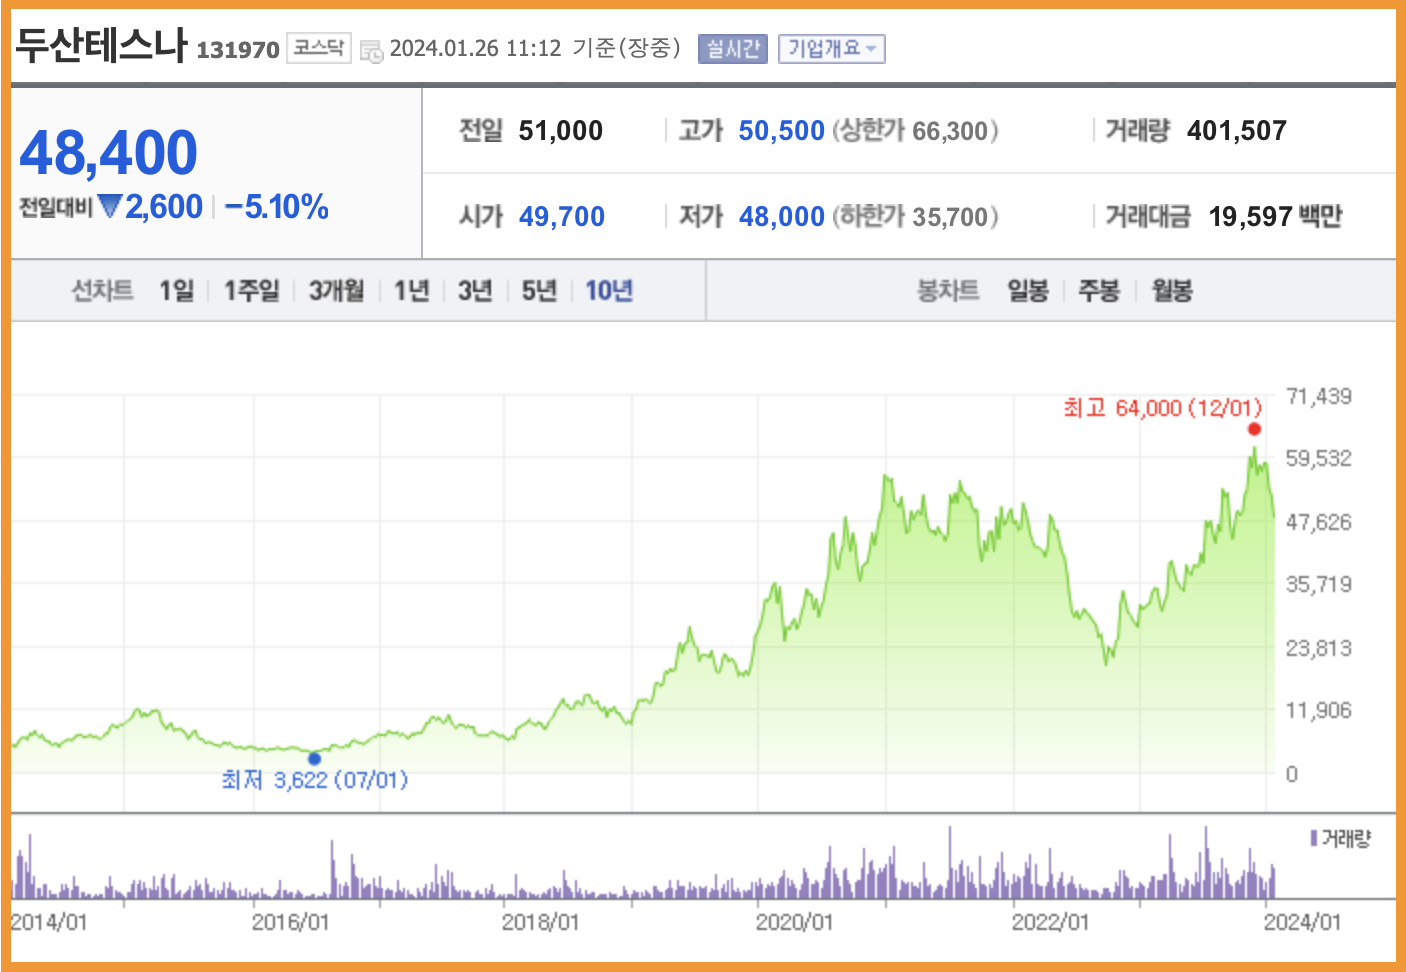The image size is (1406, 972).
Task: Click the blue 최저 3,622 low marker dot
Action: pyautogui.click(x=314, y=758)
